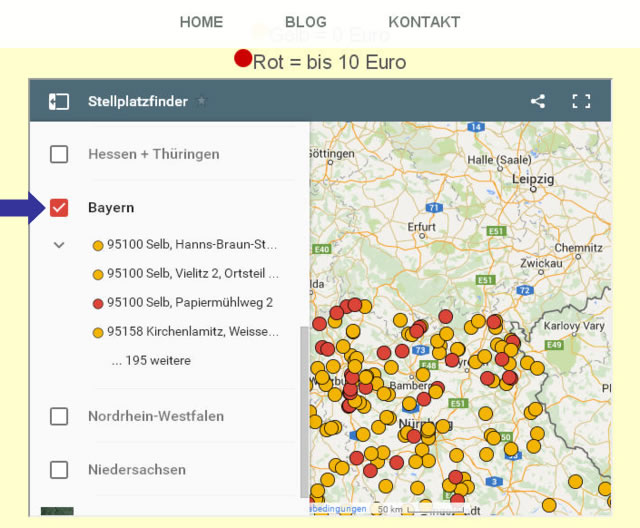Click the Chemnitz label on map

[578, 248]
